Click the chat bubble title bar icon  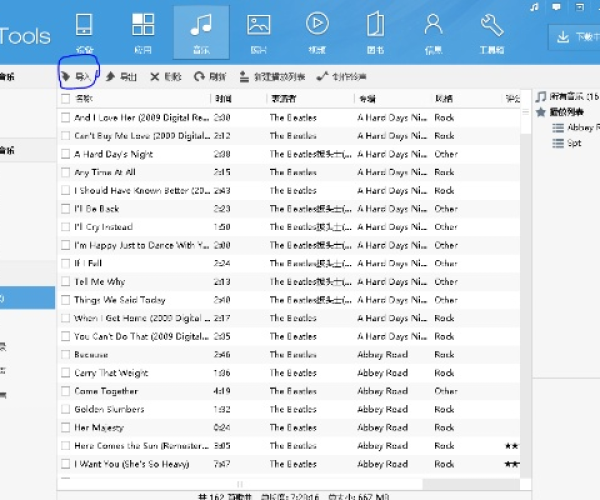click(x=556, y=7)
